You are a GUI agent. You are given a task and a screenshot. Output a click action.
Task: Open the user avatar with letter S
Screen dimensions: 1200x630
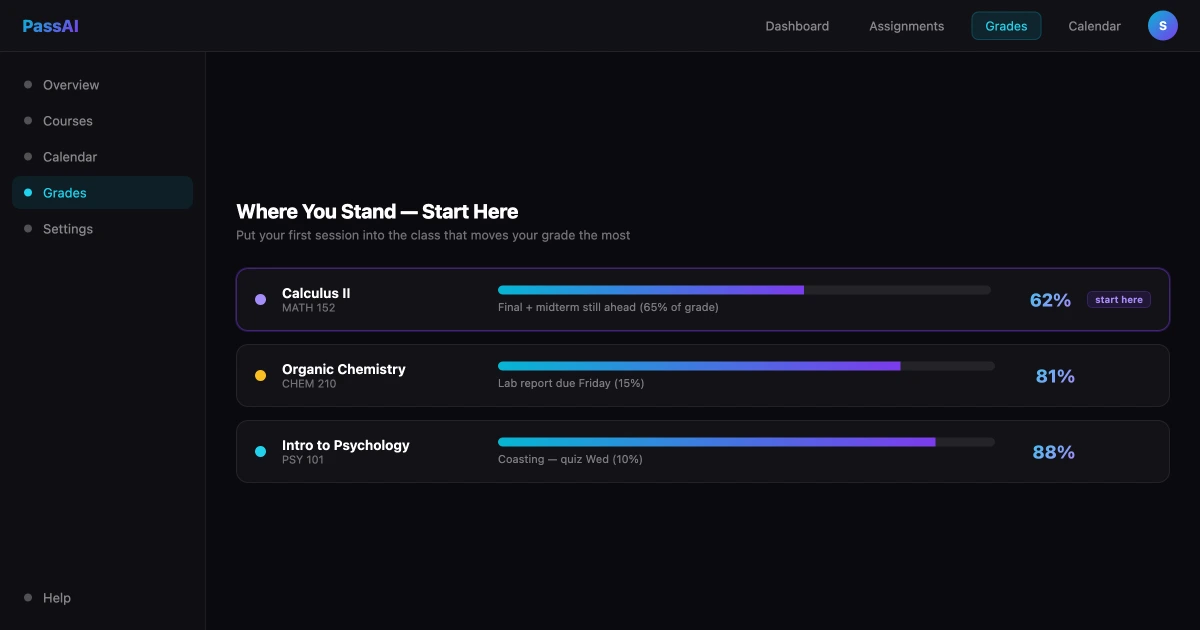(x=1163, y=26)
